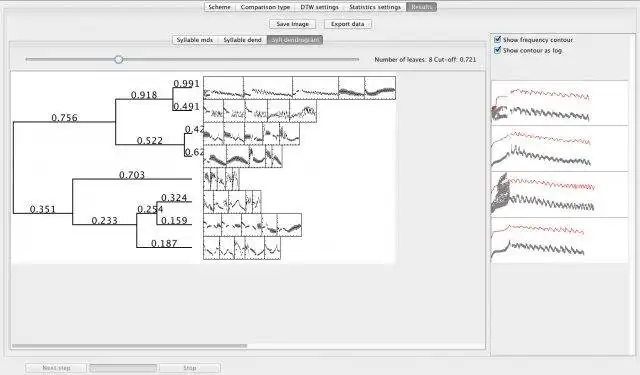The width and height of the screenshot is (640, 375).
Task: Click the Next step button
Action: coord(56,368)
